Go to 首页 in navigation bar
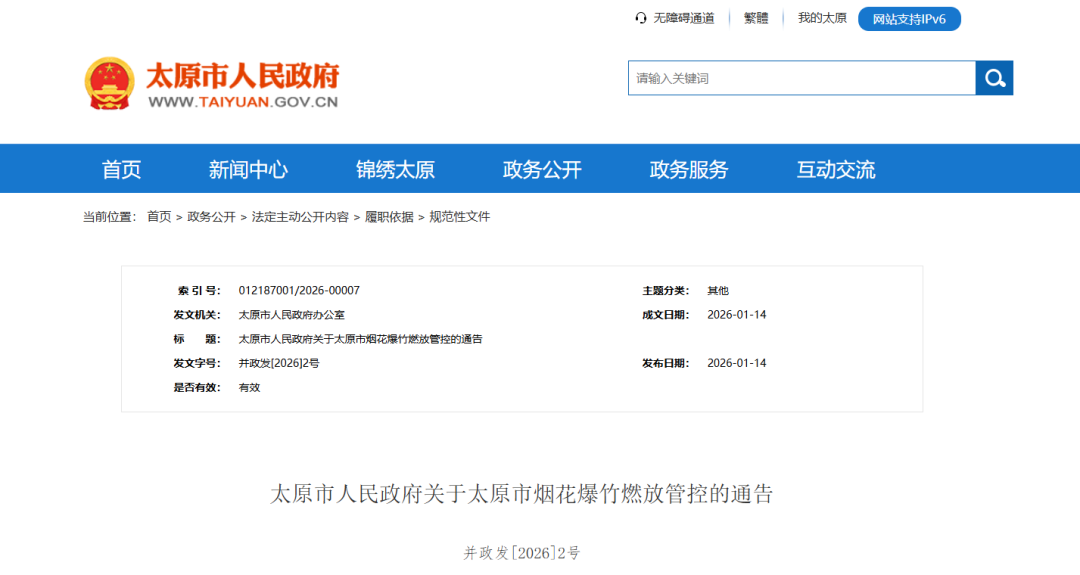Screen dimensions: 1080x575 [121, 169]
